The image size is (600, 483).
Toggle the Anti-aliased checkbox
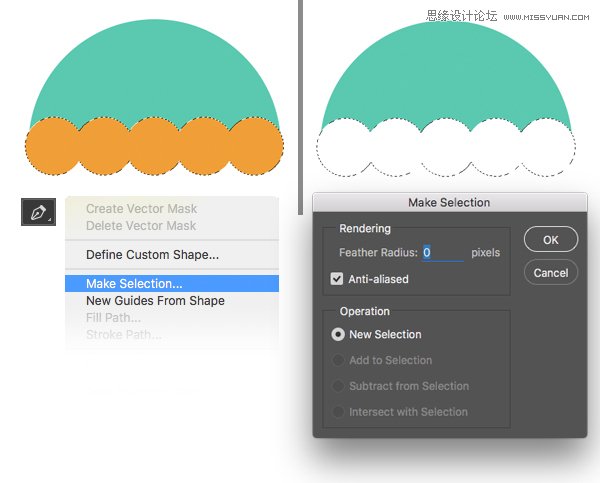(337, 279)
